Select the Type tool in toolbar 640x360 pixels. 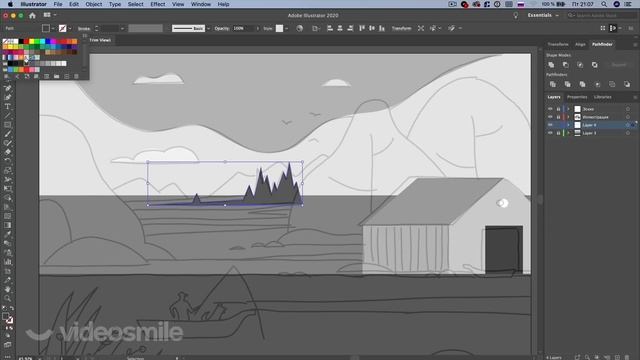click(7, 107)
